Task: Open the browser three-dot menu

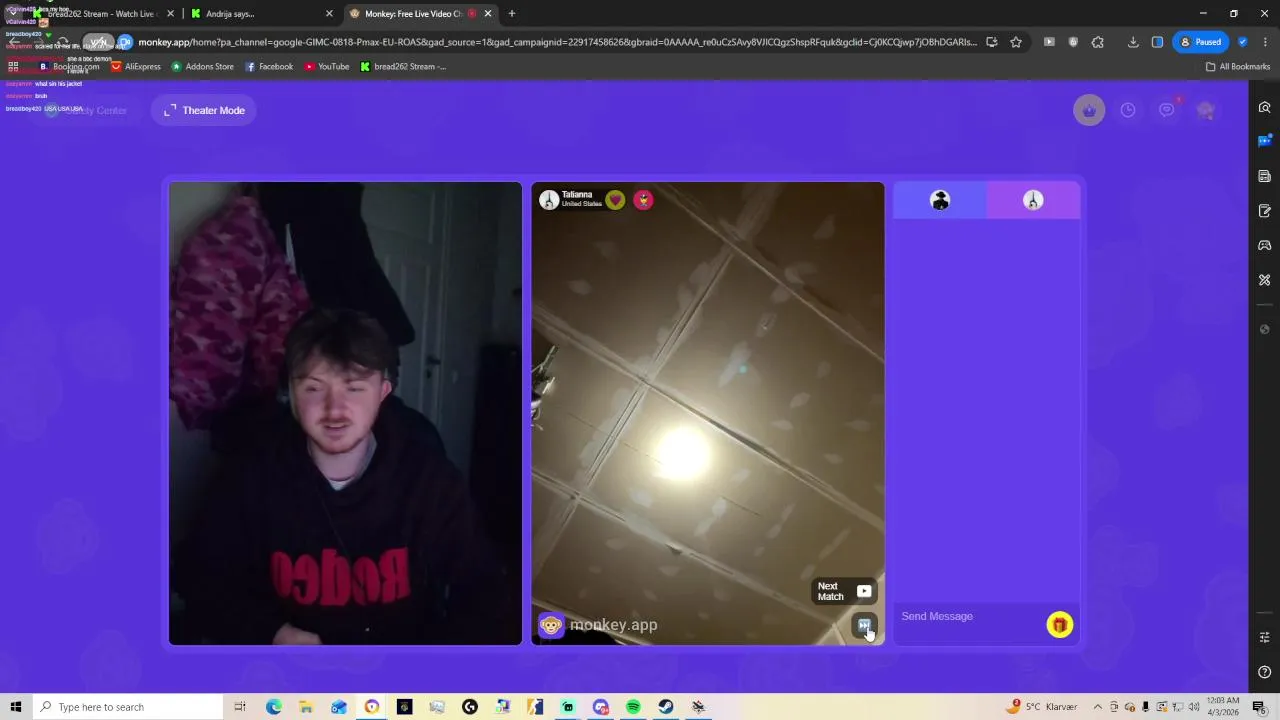Action: 1266,42
